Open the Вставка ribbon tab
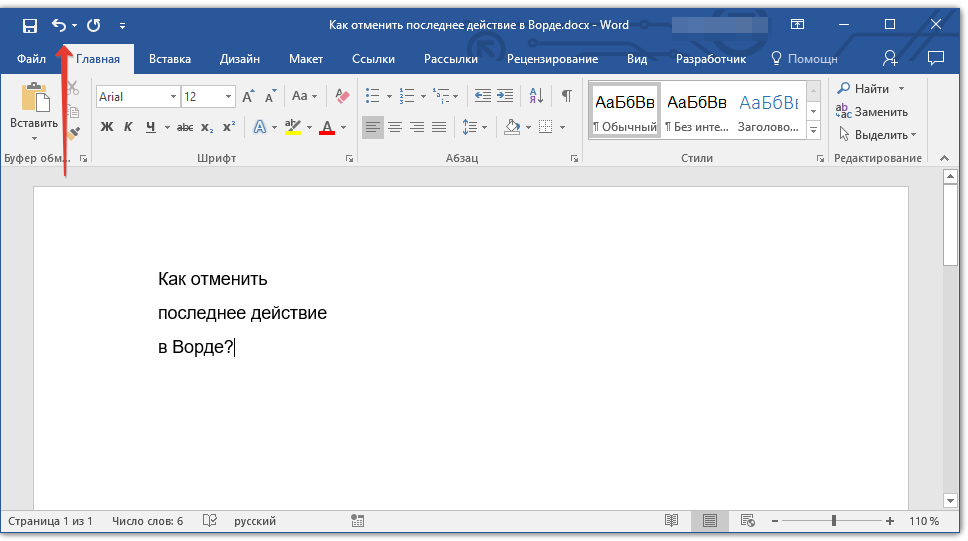Viewport: 968px width, 541px height. coord(170,59)
